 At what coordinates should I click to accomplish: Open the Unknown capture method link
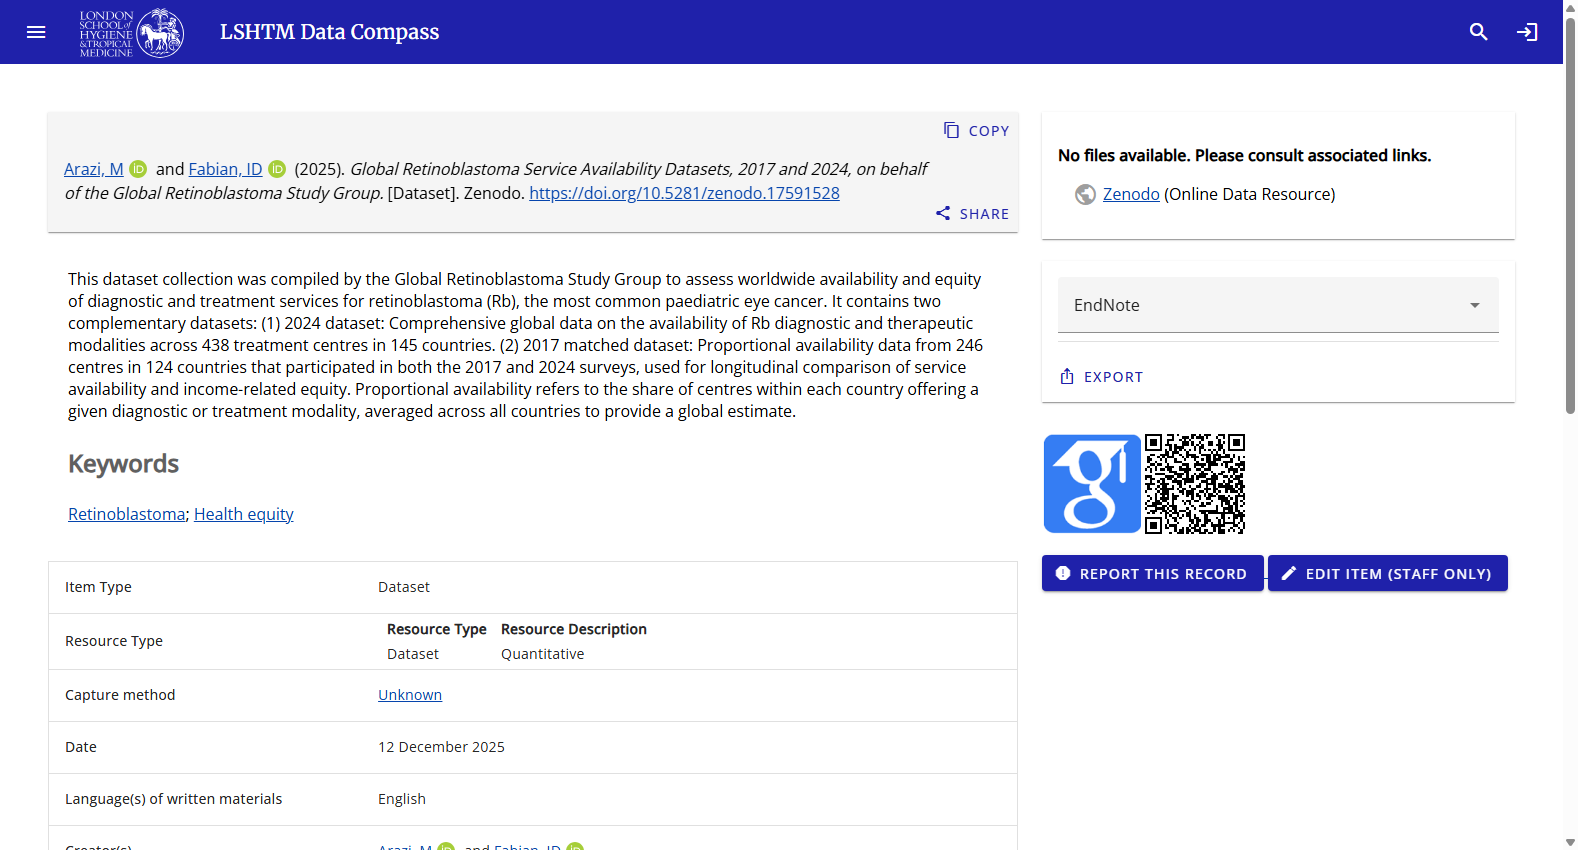coord(410,695)
